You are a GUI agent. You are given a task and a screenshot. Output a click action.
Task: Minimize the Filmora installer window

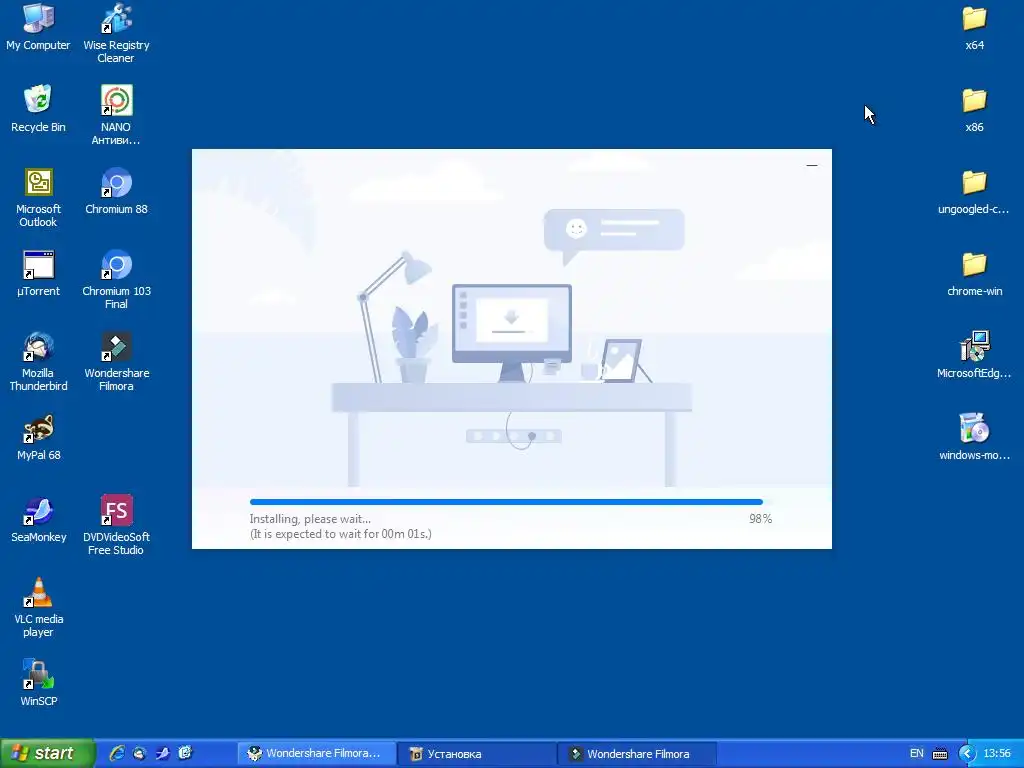tap(812, 165)
